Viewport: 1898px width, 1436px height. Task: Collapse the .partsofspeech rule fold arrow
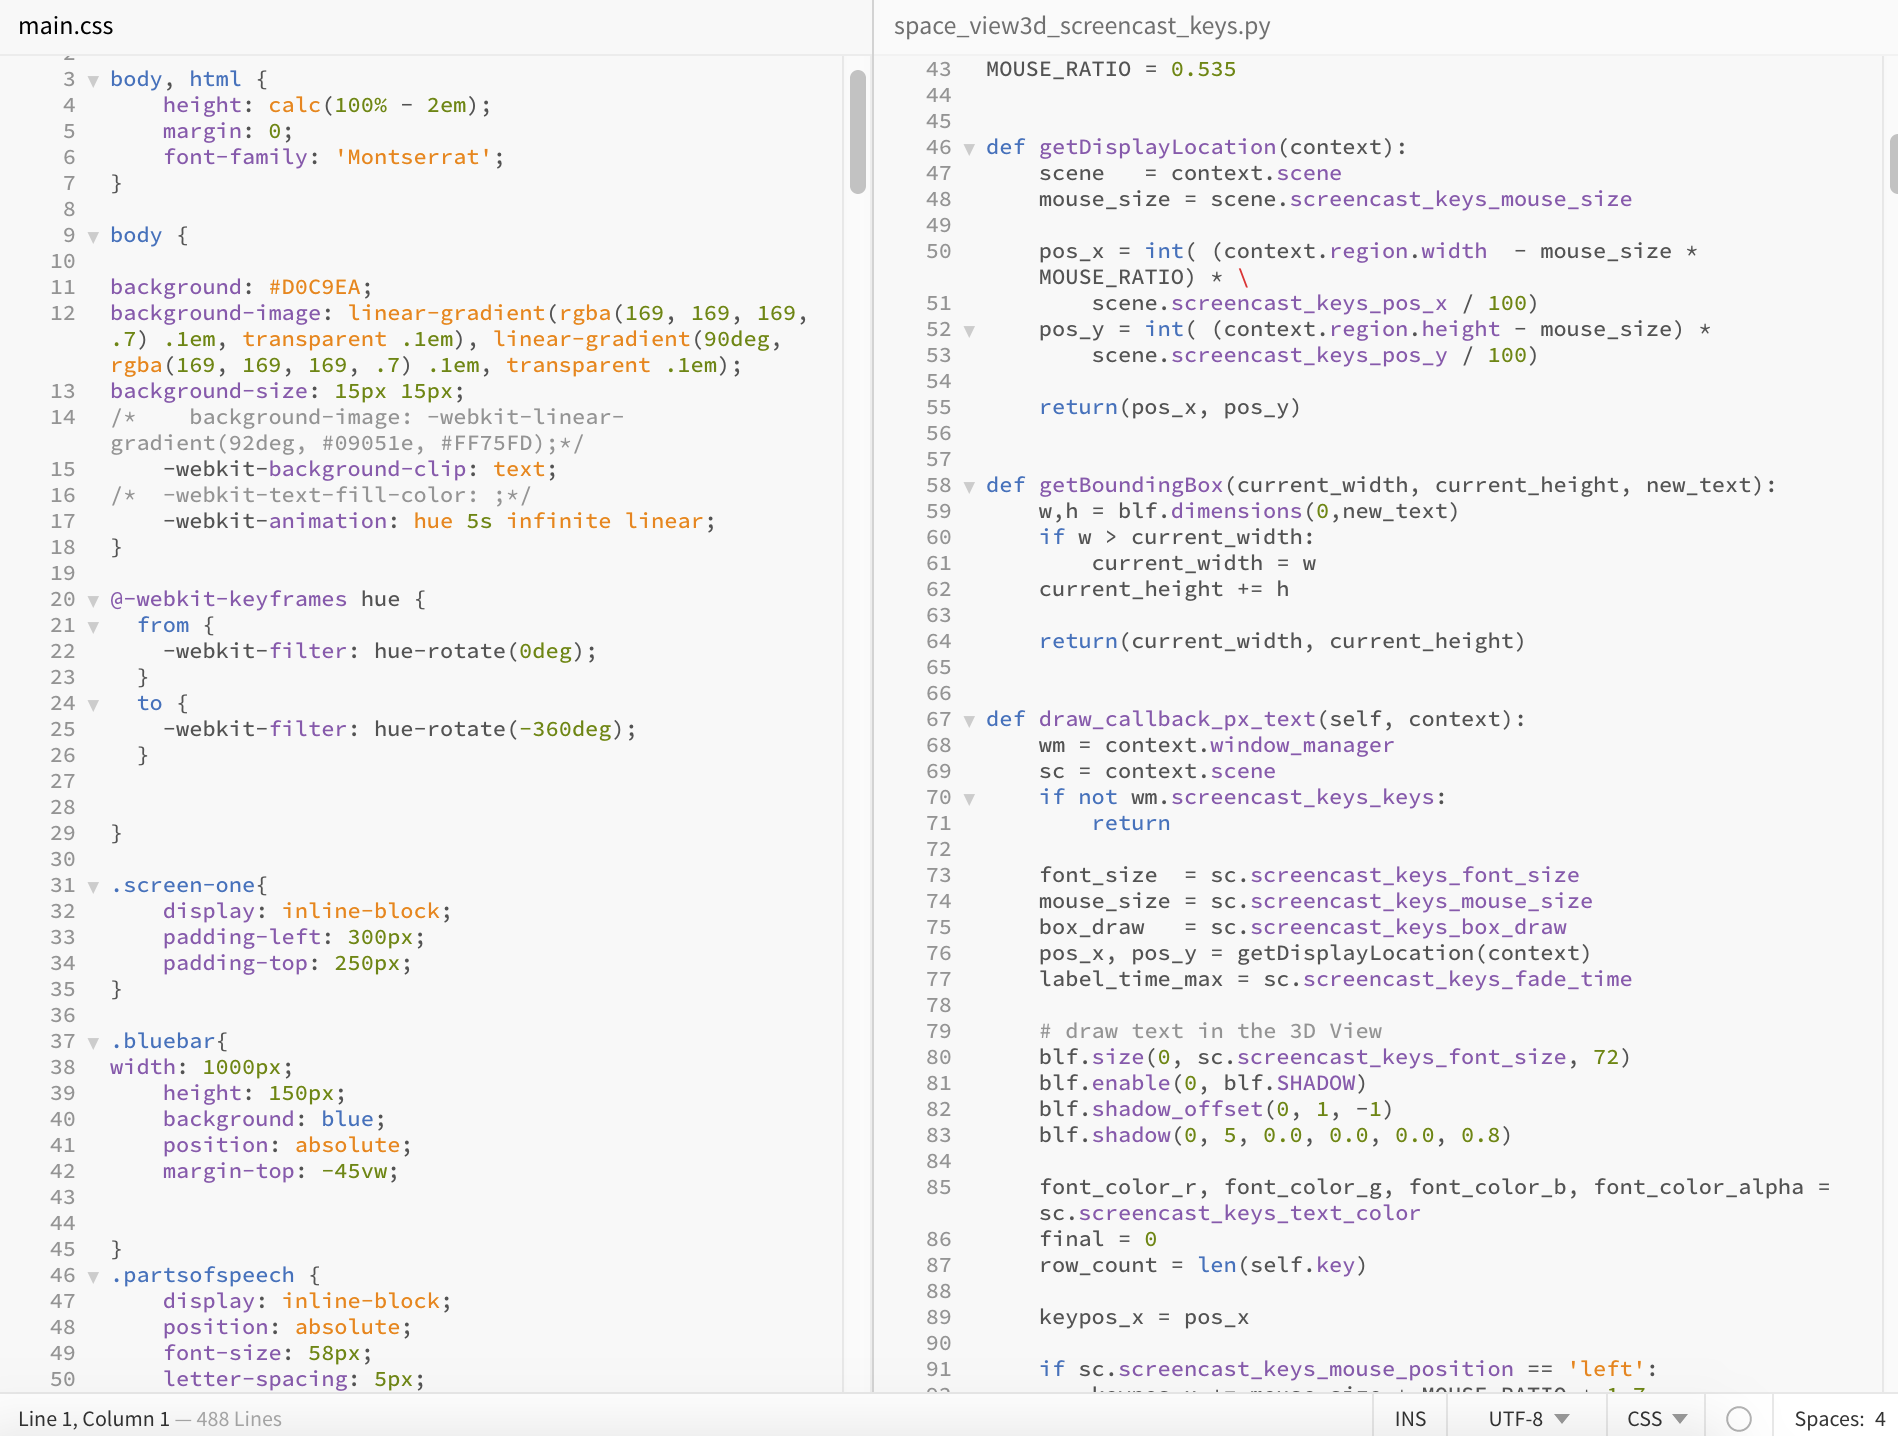pyautogui.click(x=93, y=1276)
